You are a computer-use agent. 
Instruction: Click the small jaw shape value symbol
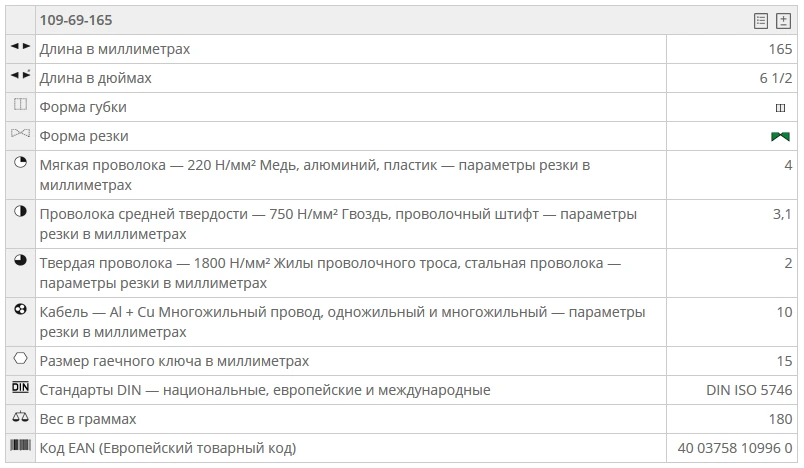point(780,108)
